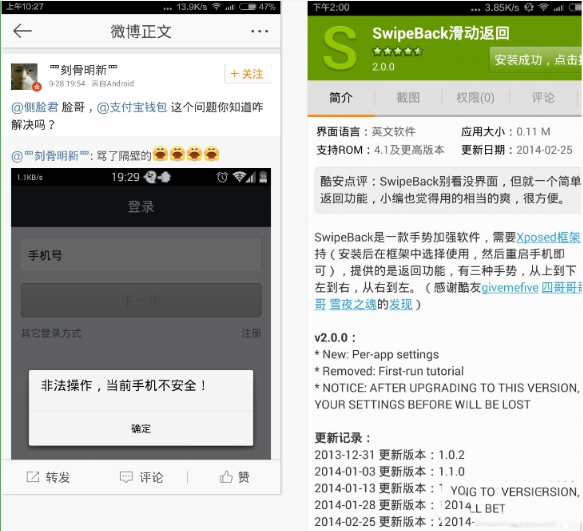Tap the 支持ROM 4.1及更高版本 text
Viewport: 583px width, 531px height.
pyautogui.click(x=380, y=150)
